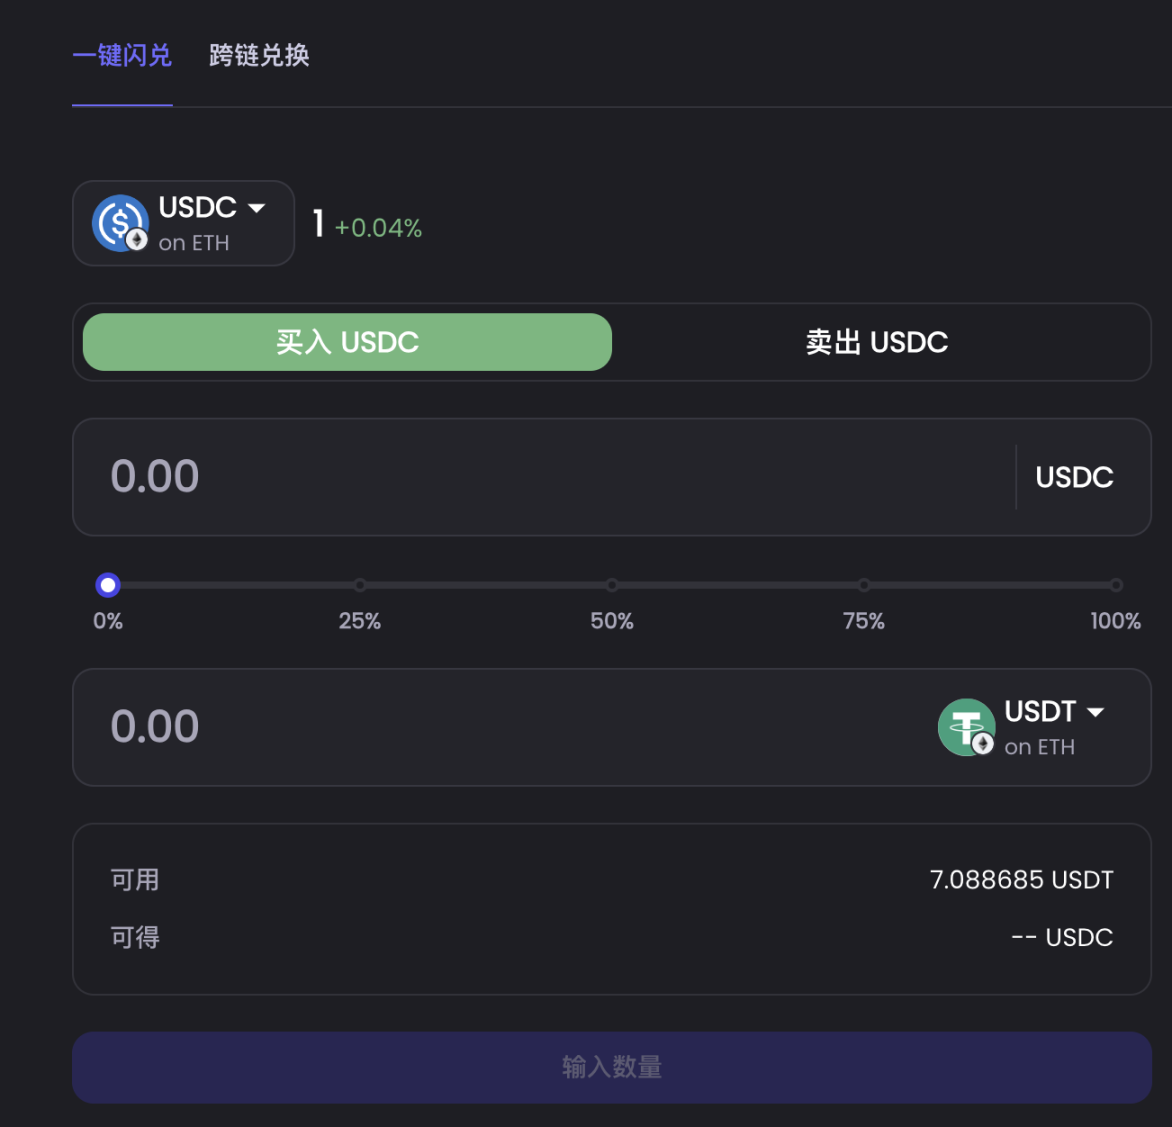The height and width of the screenshot is (1127, 1172).
Task: Jump slider to the 100% point
Action: pos(1116,585)
